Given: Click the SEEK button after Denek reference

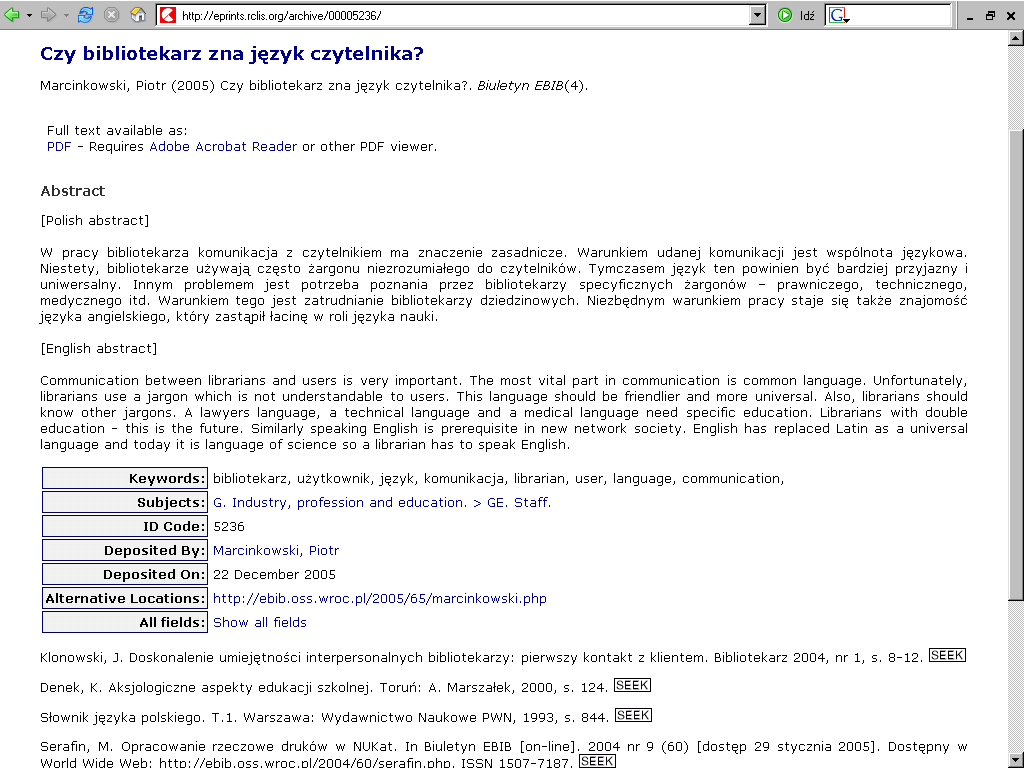Looking at the screenshot, I should point(632,686).
